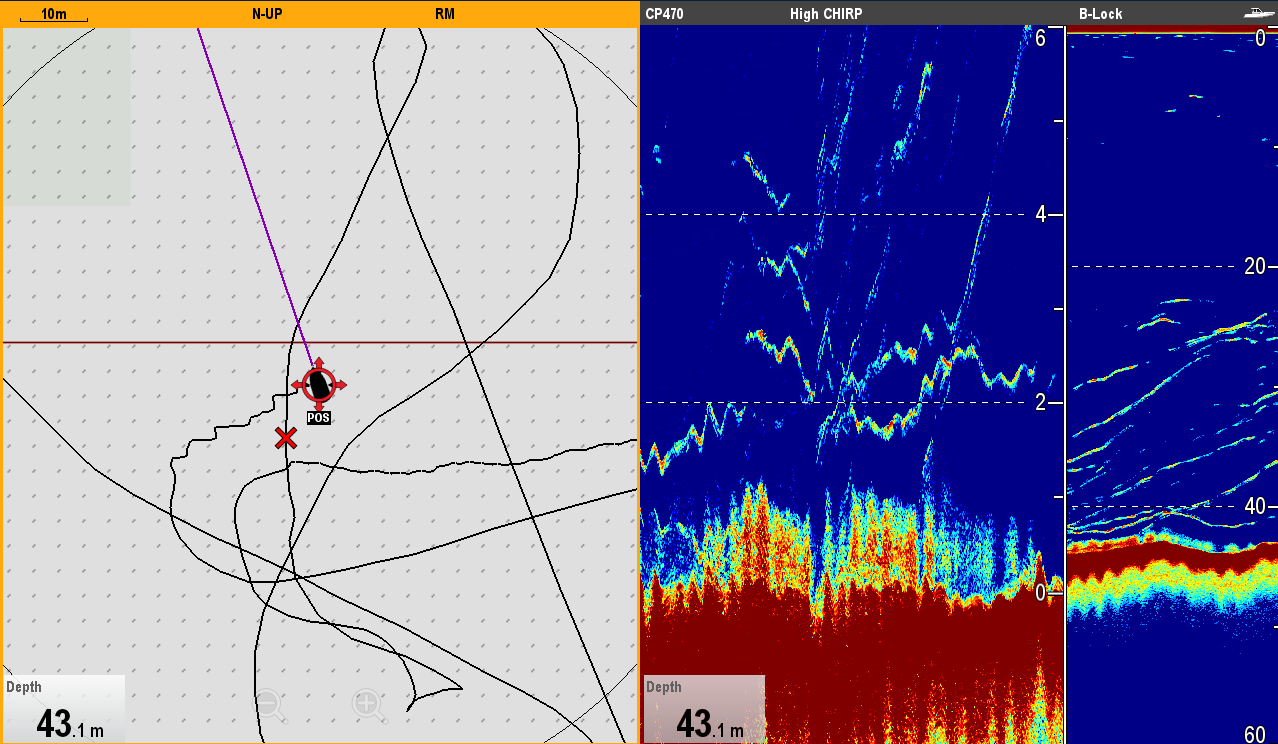This screenshot has height=744, width=1278.
Task: Select the vessel position icon on chart
Action: (x=319, y=383)
